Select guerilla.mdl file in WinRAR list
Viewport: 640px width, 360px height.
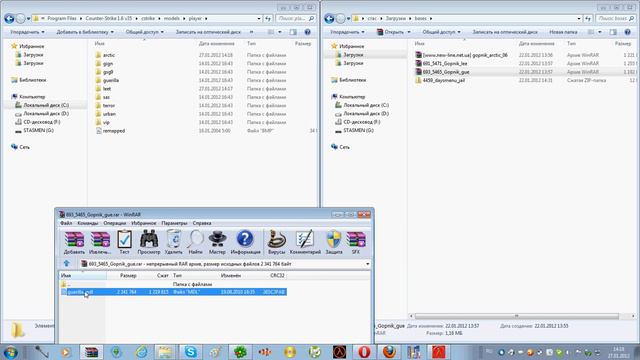(174, 292)
